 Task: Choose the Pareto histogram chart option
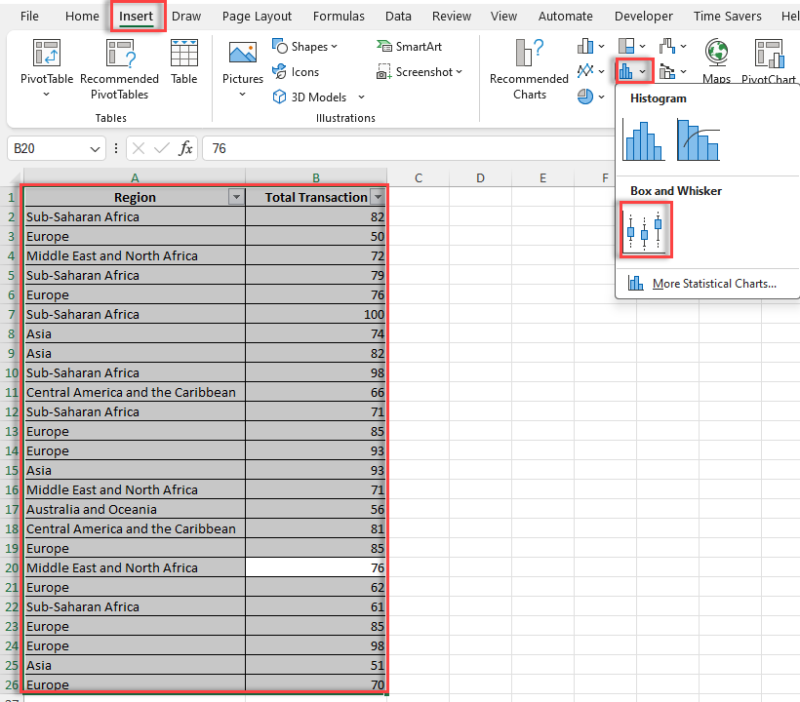697,140
